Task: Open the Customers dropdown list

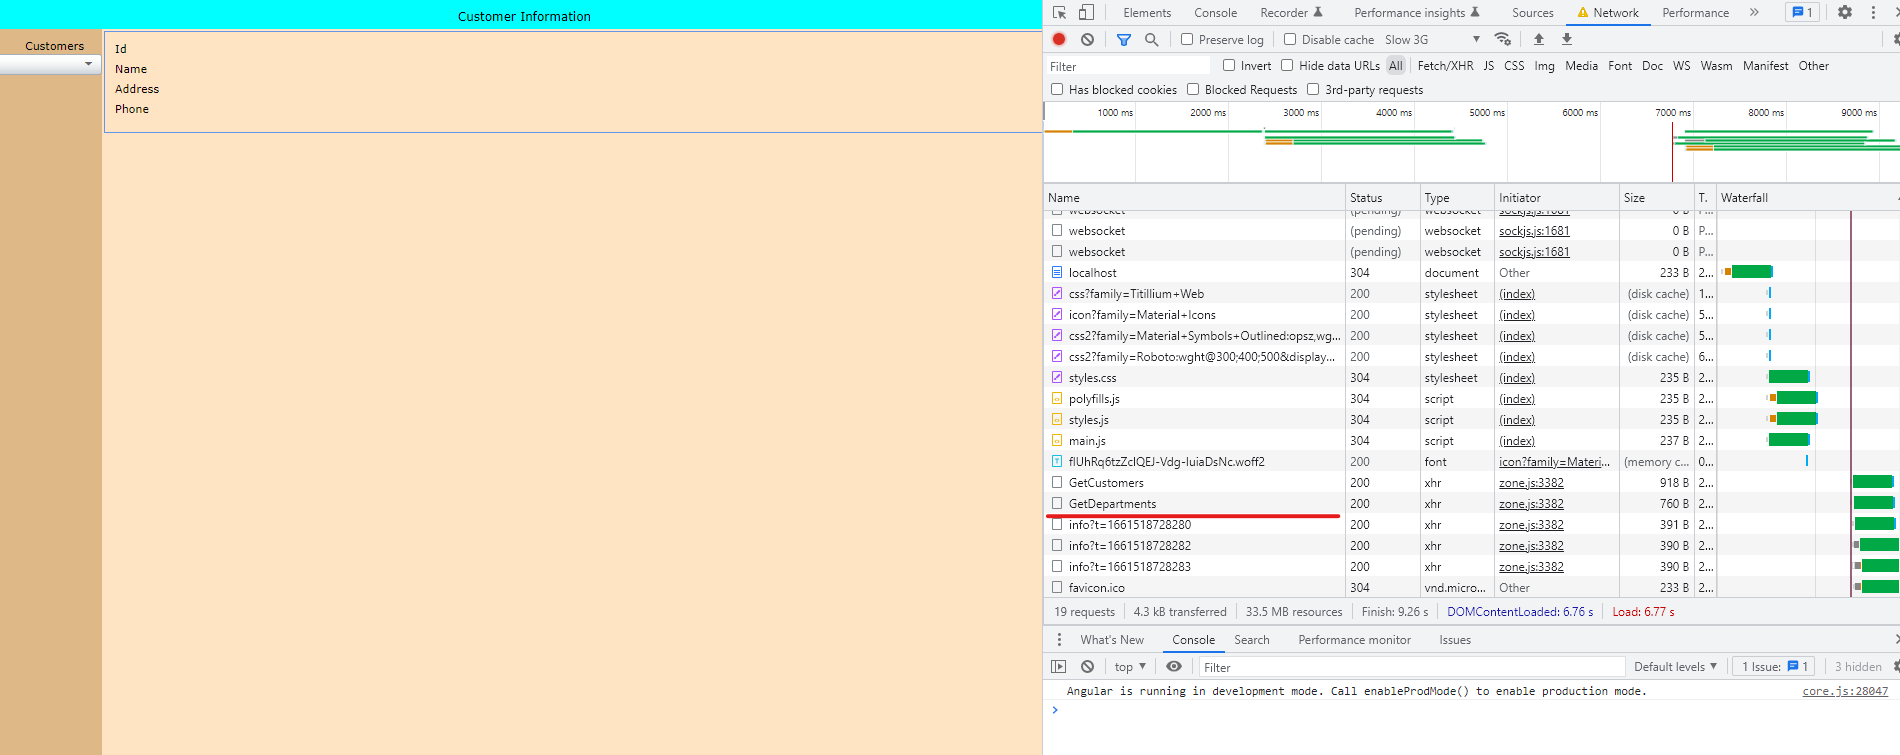Action: click(50, 64)
